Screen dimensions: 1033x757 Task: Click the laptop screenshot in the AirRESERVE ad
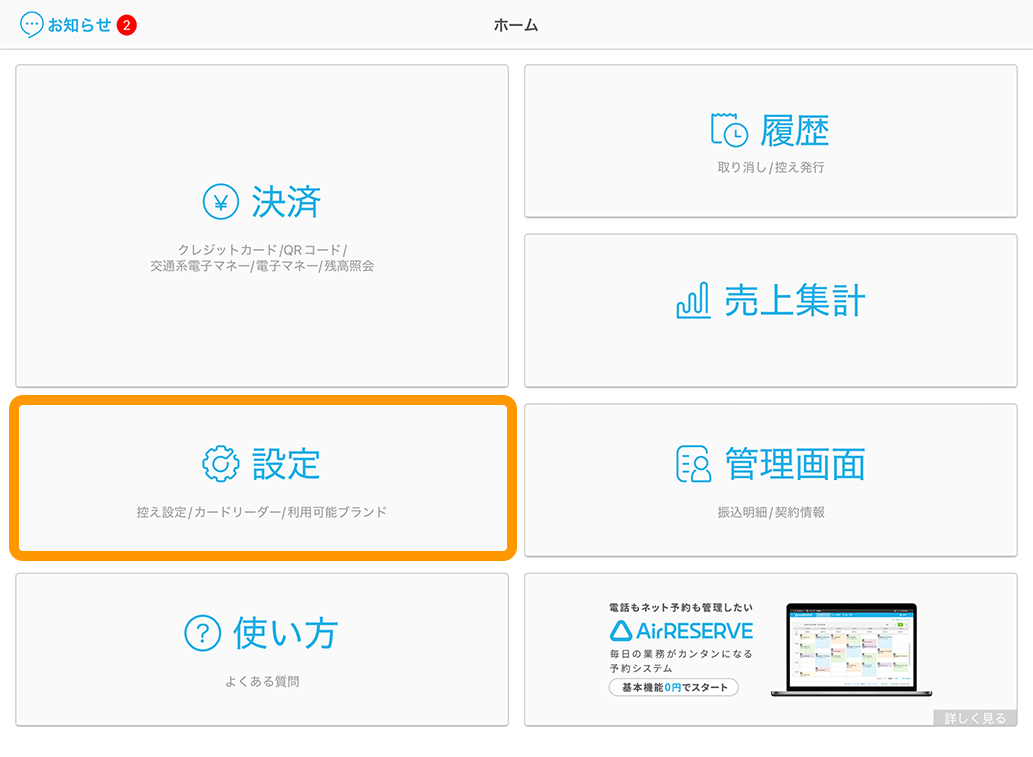click(850, 648)
